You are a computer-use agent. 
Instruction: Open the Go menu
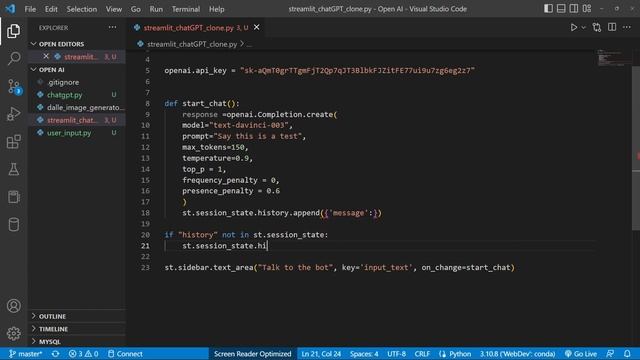[x=136, y=9]
